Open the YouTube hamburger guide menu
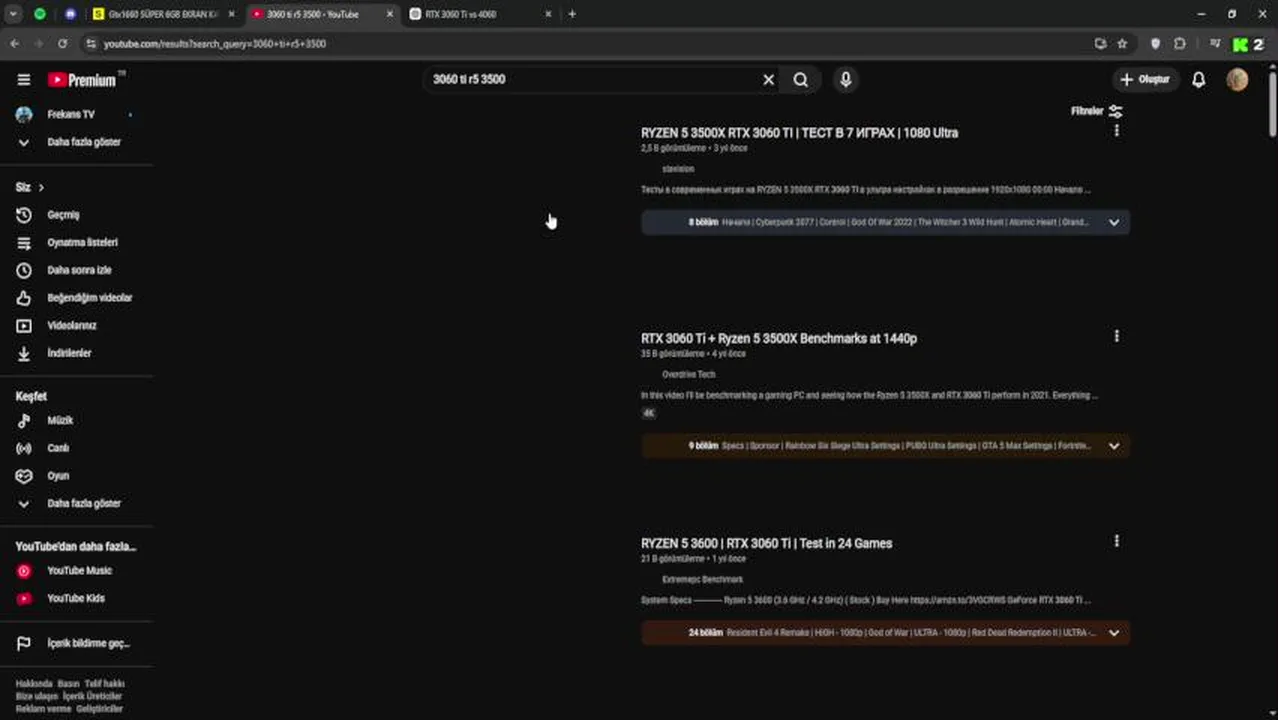This screenshot has height=720, width=1278. pyautogui.click(x=24, y=80)
